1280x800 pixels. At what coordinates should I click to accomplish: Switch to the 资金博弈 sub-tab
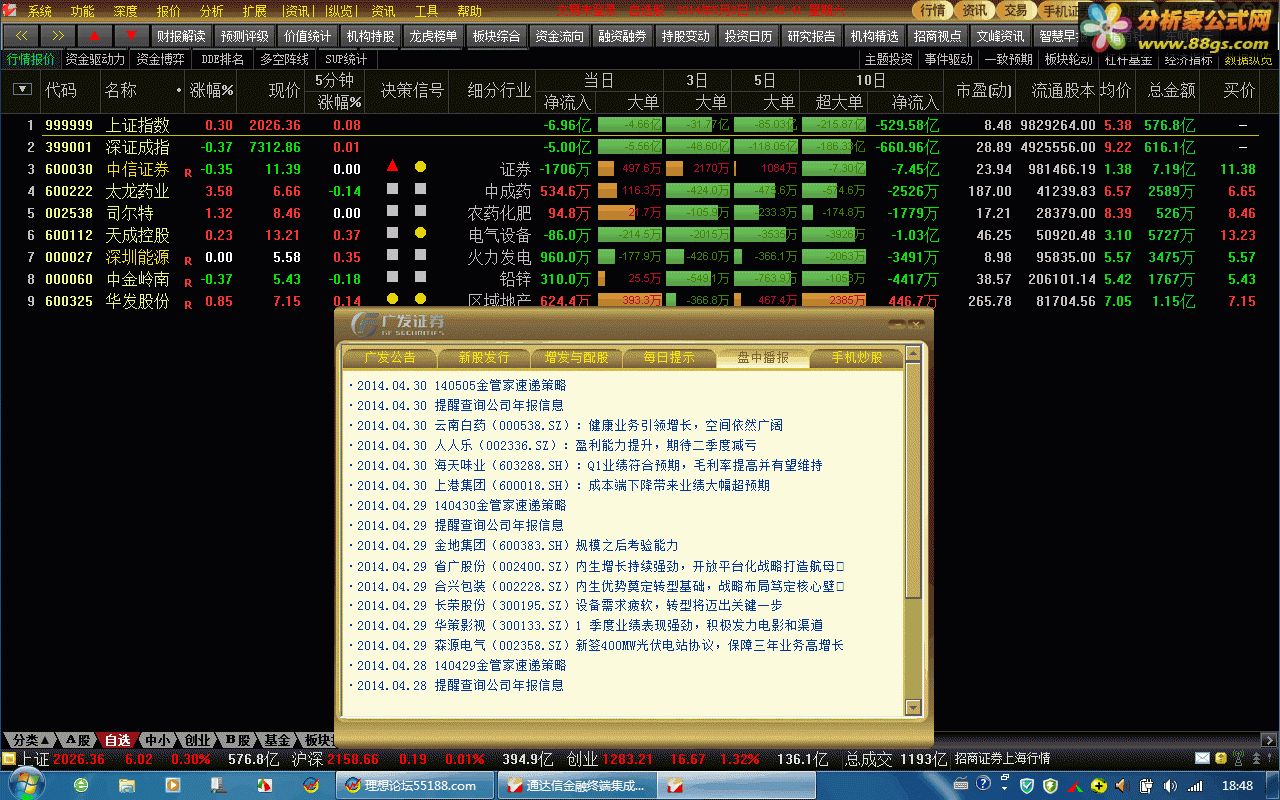pos(160,59)
